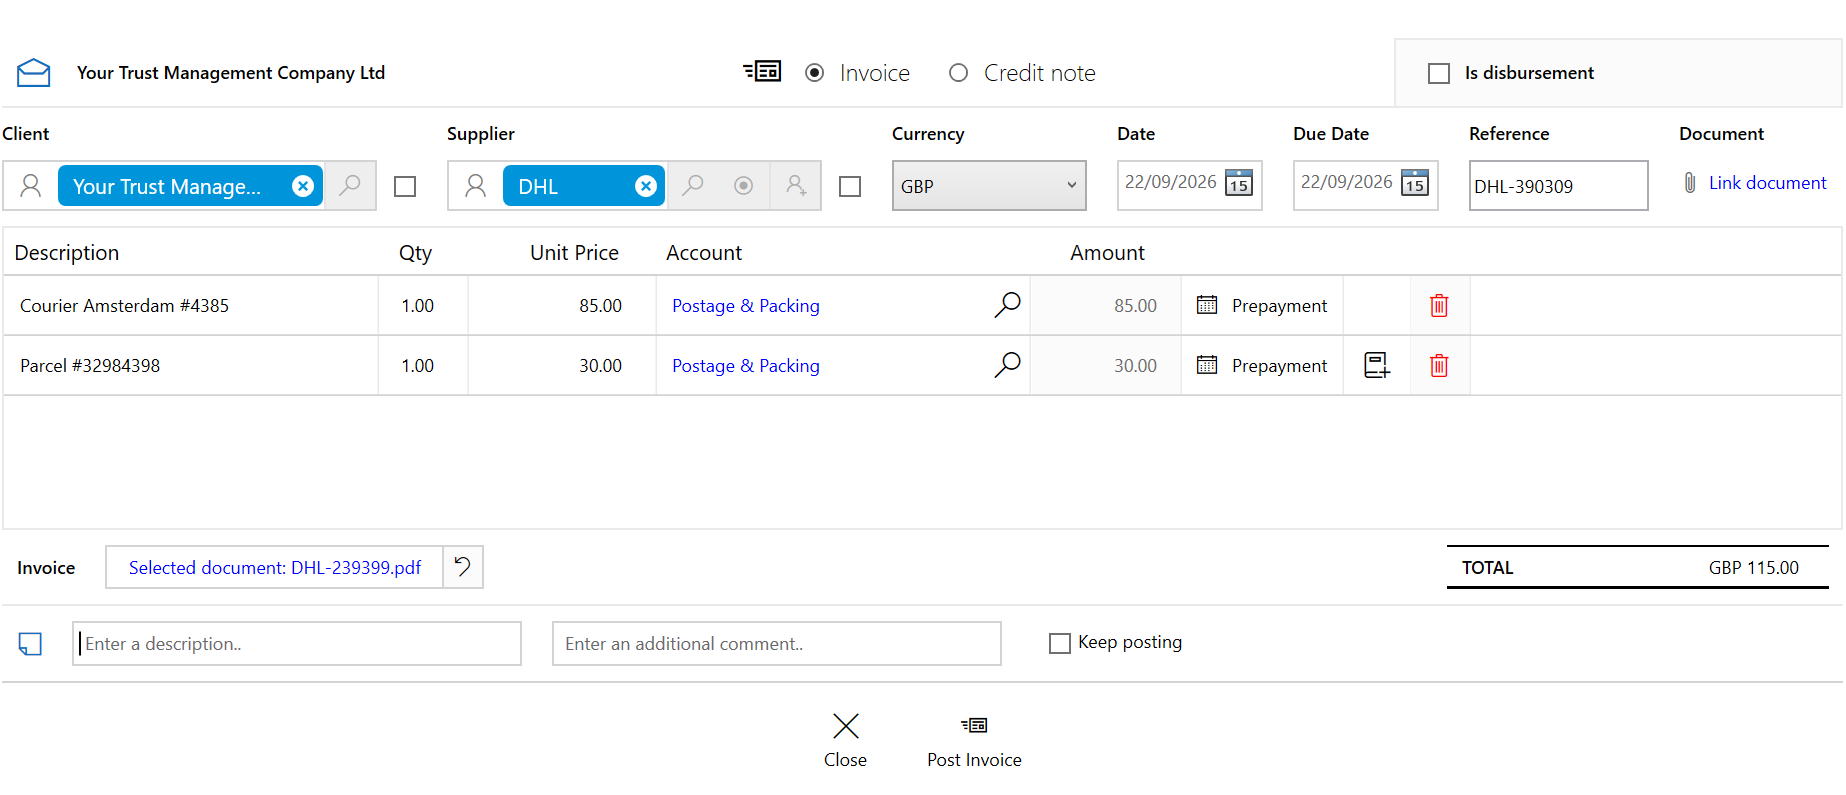Enable the Keep posting checkbox
Screen dimensions: 1846x795
[x=1060, y=643]
